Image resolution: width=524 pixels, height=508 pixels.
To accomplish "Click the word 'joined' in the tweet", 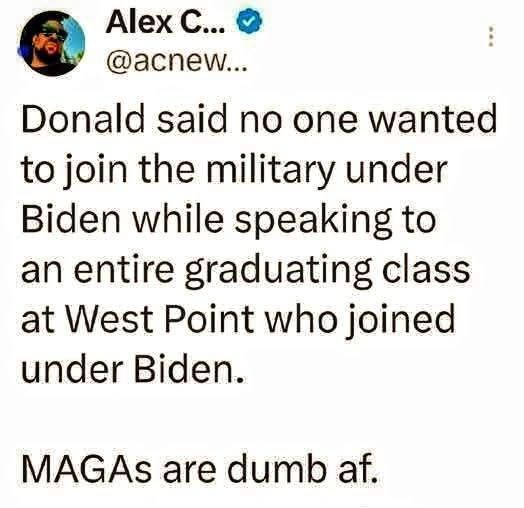I will (x=403, y=322).
